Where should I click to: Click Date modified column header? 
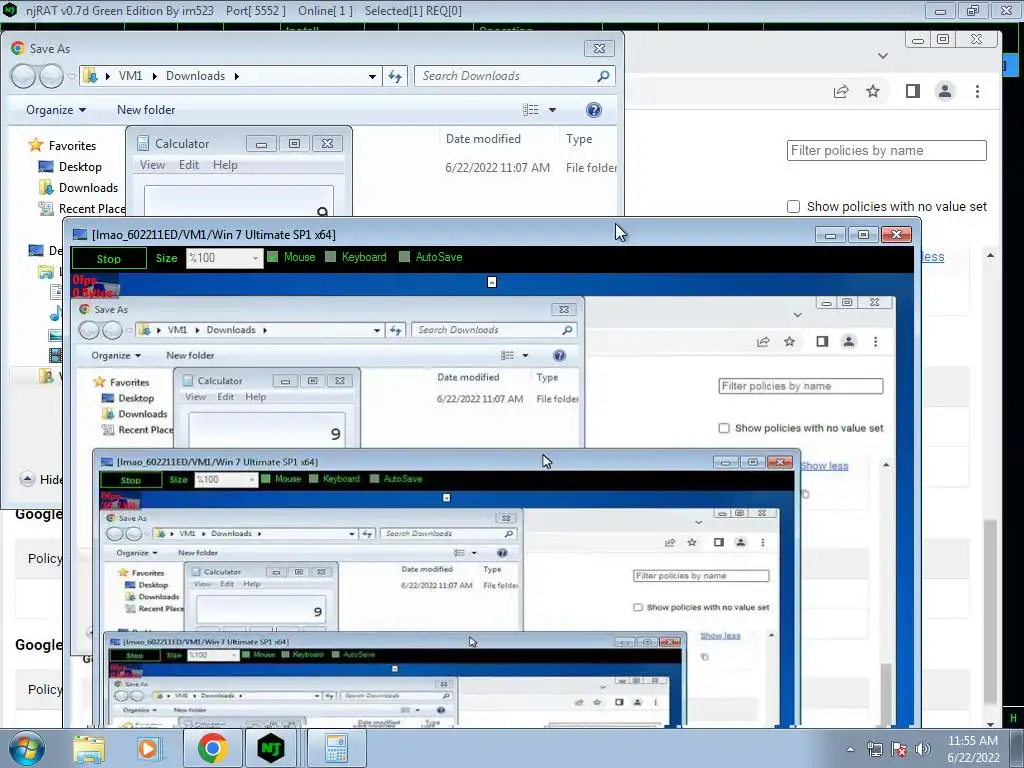pyautogui.click(x=483, y=138)
